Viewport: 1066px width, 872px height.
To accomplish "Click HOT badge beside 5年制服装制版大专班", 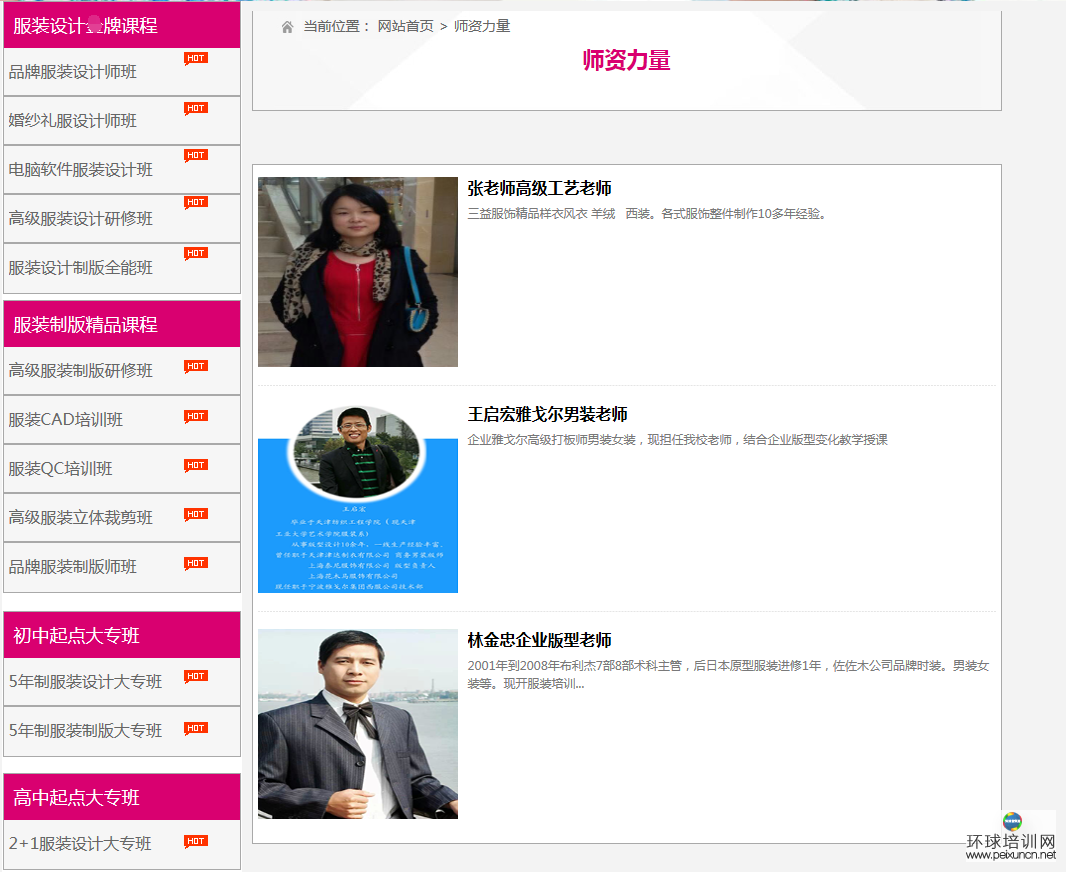I will [x=196, y=729].
